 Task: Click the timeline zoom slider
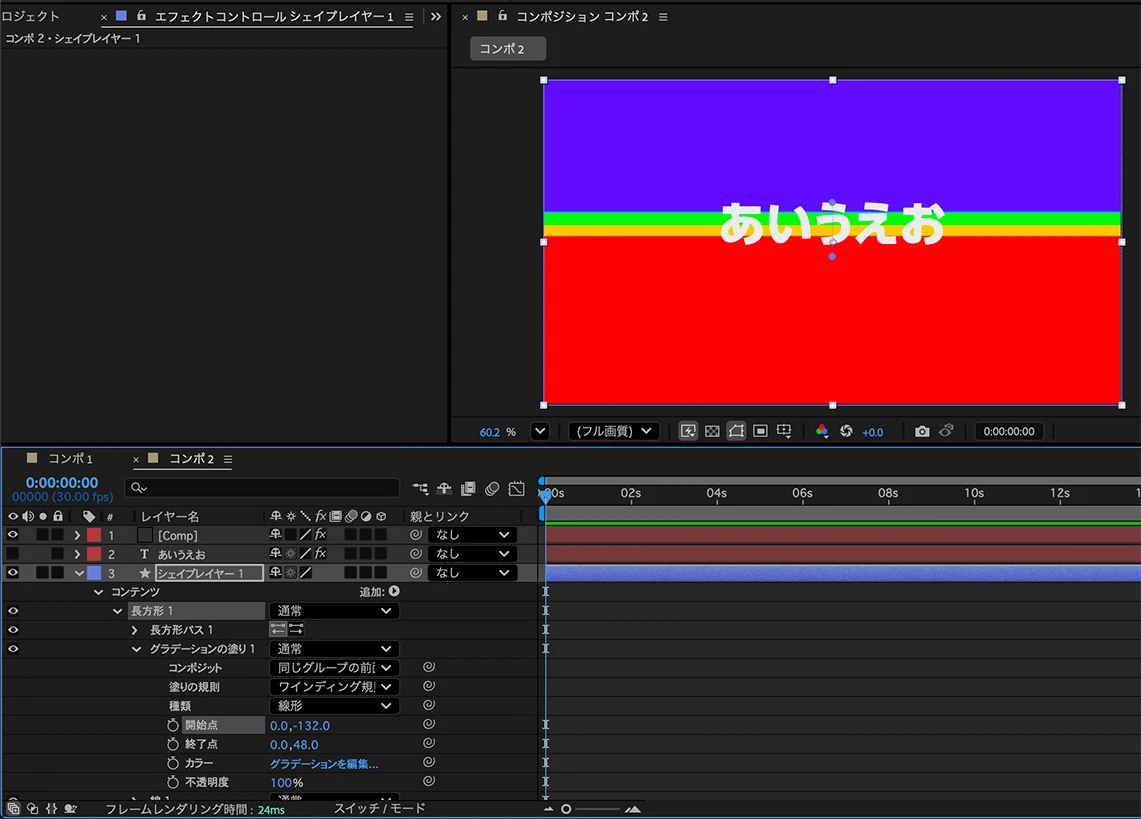coord(591,809)
